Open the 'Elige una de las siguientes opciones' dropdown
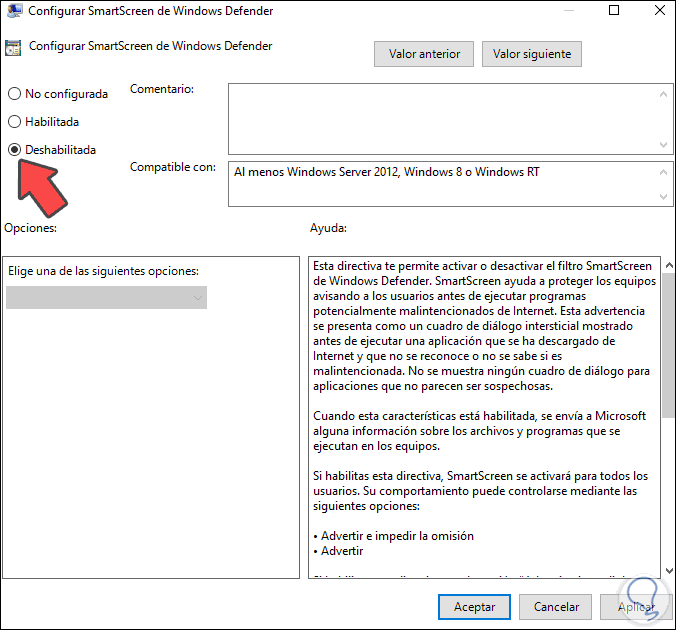Image resolution: width=676 pixels, height=630 pixels. tap(106, 298)
